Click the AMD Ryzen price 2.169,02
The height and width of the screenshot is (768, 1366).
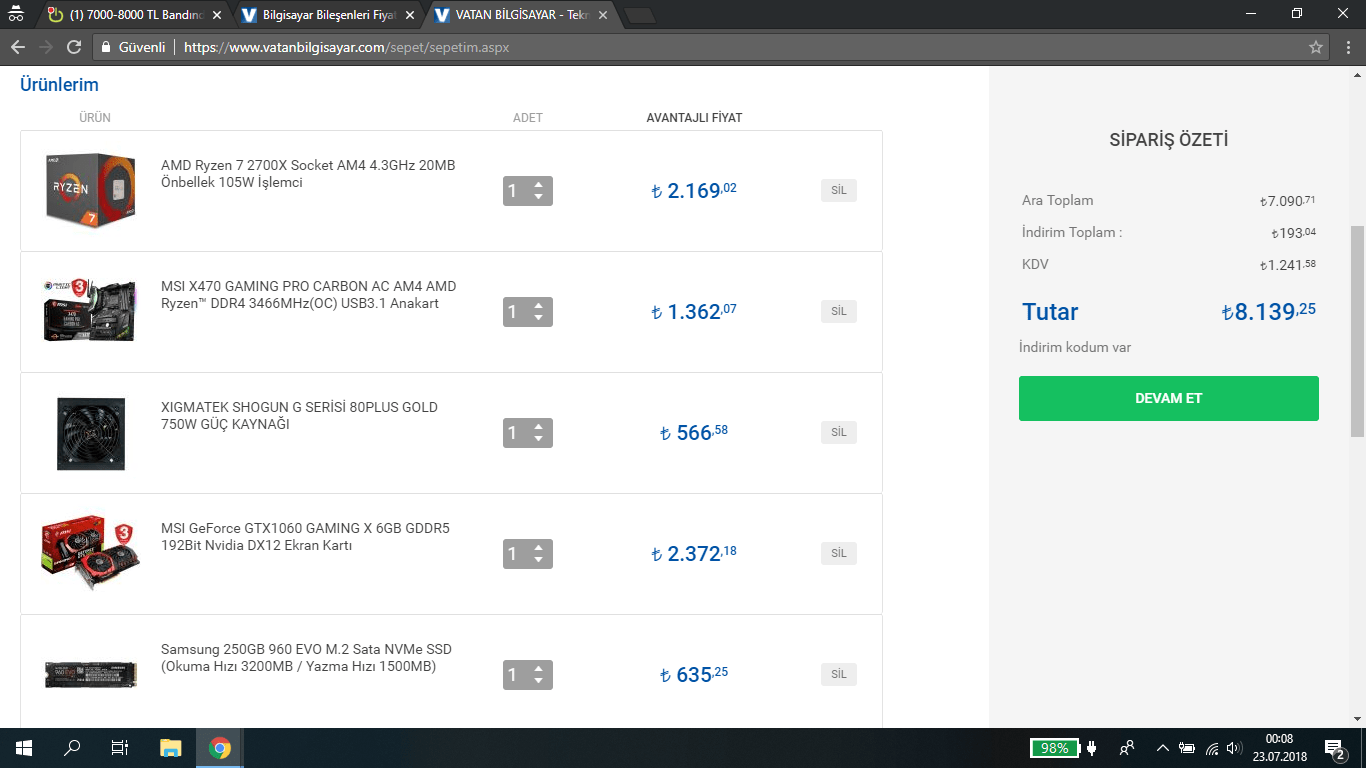pyautogui.click(x=694, y=190)
